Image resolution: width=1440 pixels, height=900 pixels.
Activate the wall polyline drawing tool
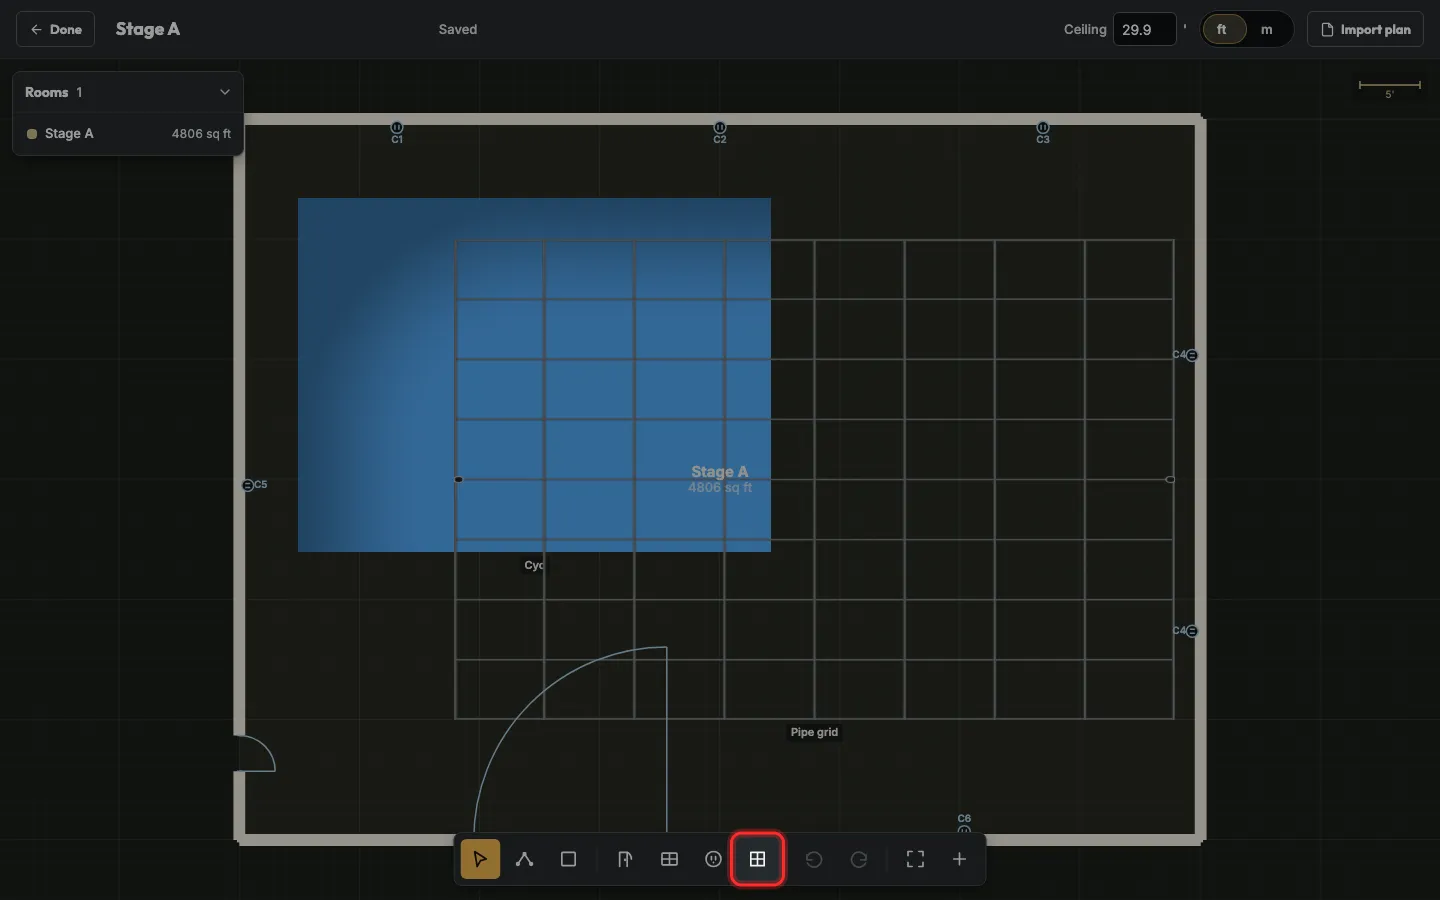[524, 859]
